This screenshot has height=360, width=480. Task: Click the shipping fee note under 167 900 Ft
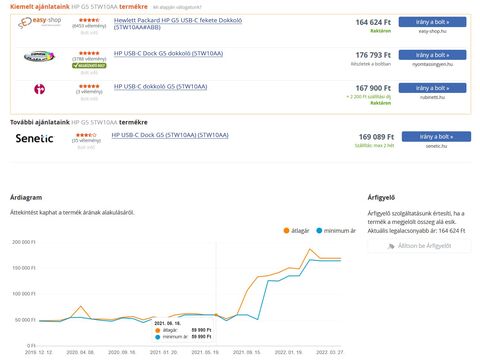pyautogui.click(x=369, y=97)
